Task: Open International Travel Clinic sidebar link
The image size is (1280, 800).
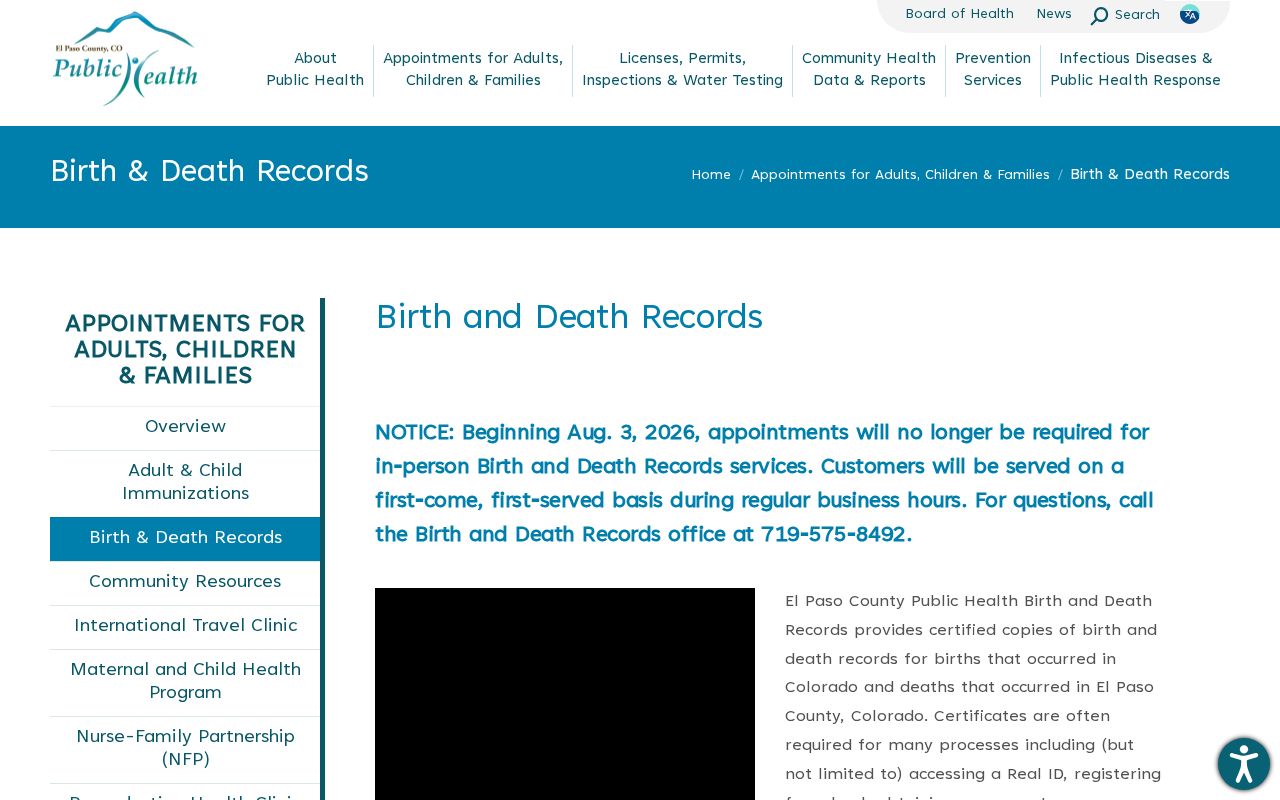Action: [x=185, y=626]
